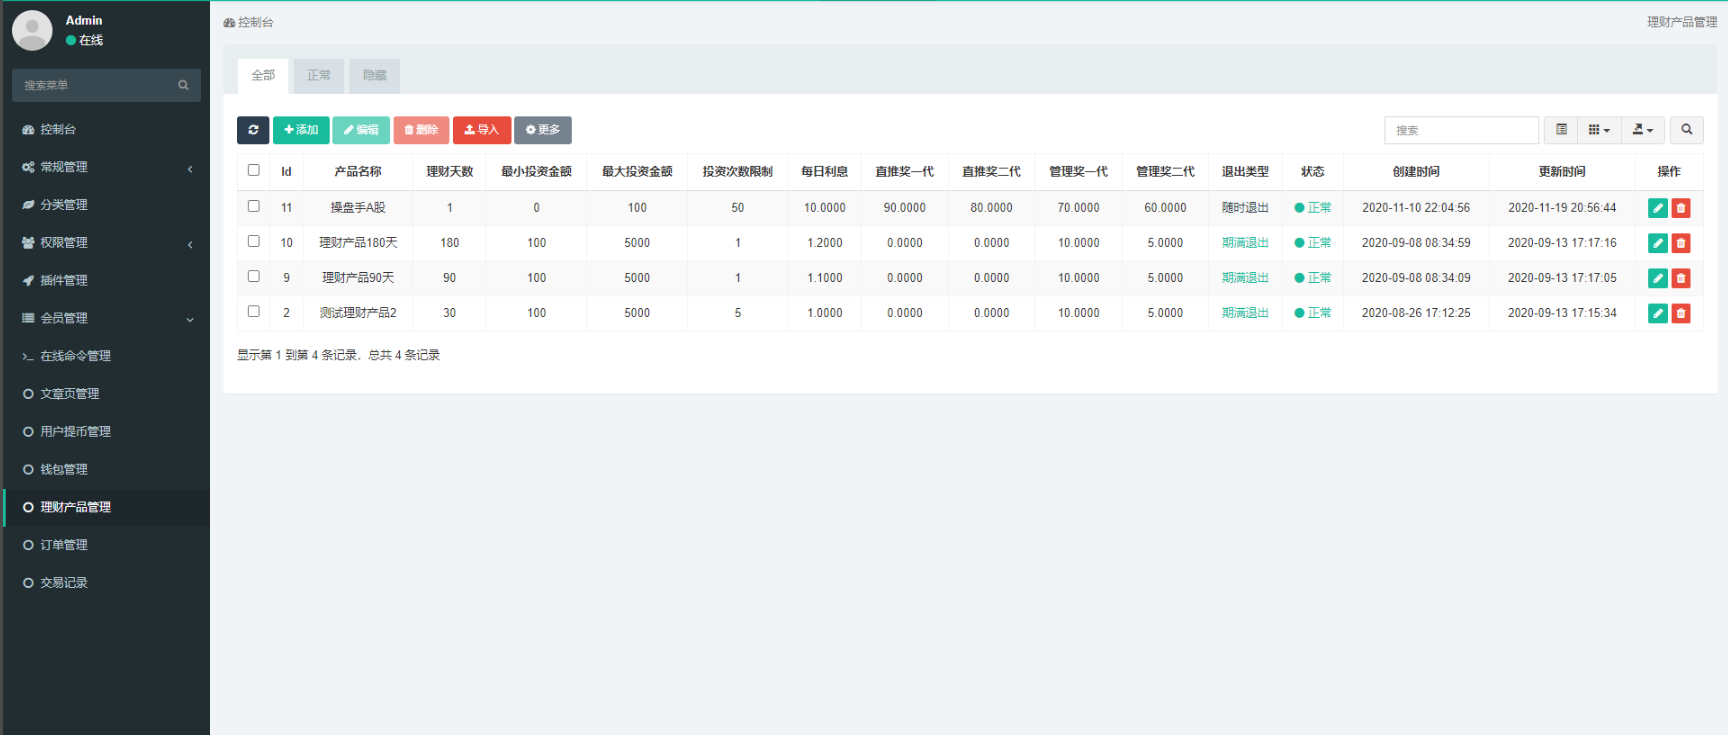Click the 导入 import button
This screenshot has height=735, width=1728.
pos(481,130)
